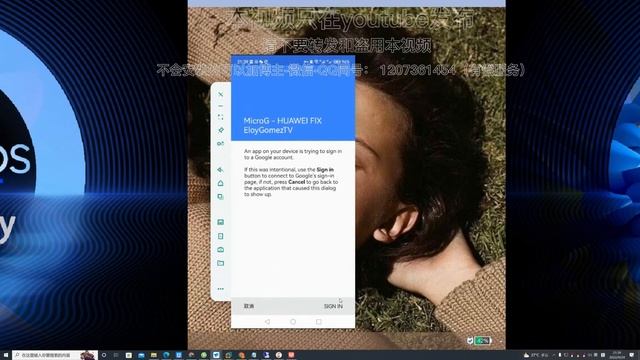Click the camera-like icon above the folder icon
This screenshot has height=360, width=640.
pyautogui.click(x=220, y=249)
